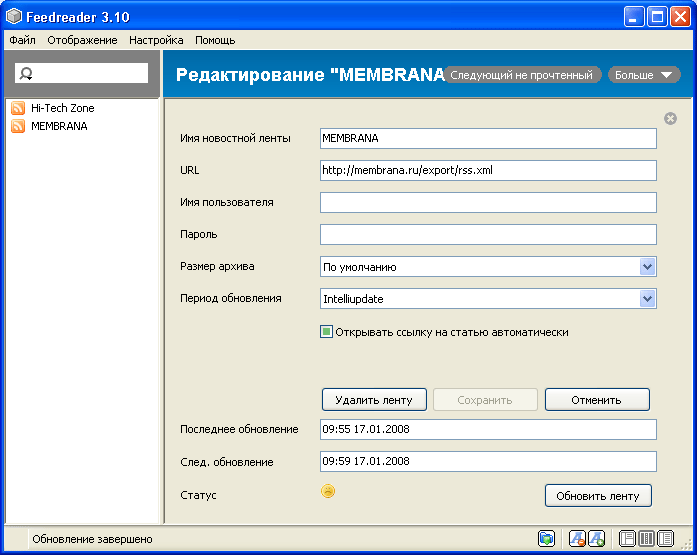Click the URL input field
Screen dimensions: 697x555
[x=488, y=171]
